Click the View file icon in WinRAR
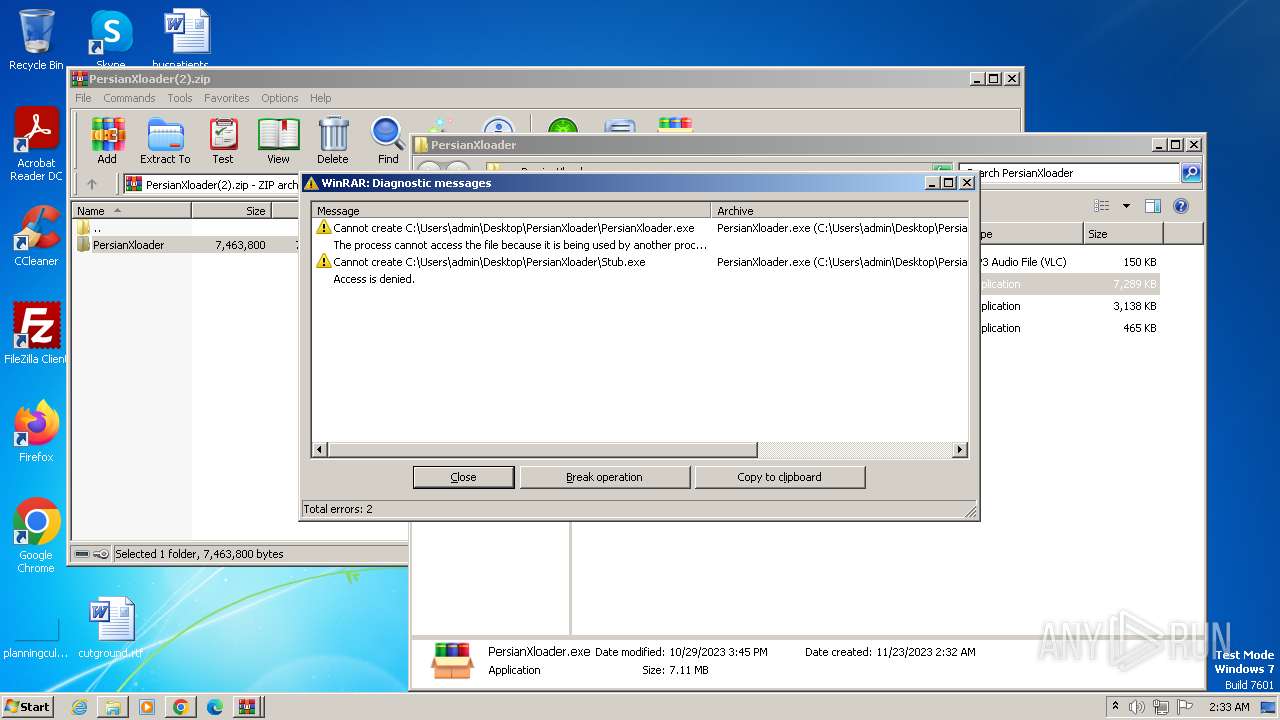This screenshot has width=1280, height=720. point(278,141)
